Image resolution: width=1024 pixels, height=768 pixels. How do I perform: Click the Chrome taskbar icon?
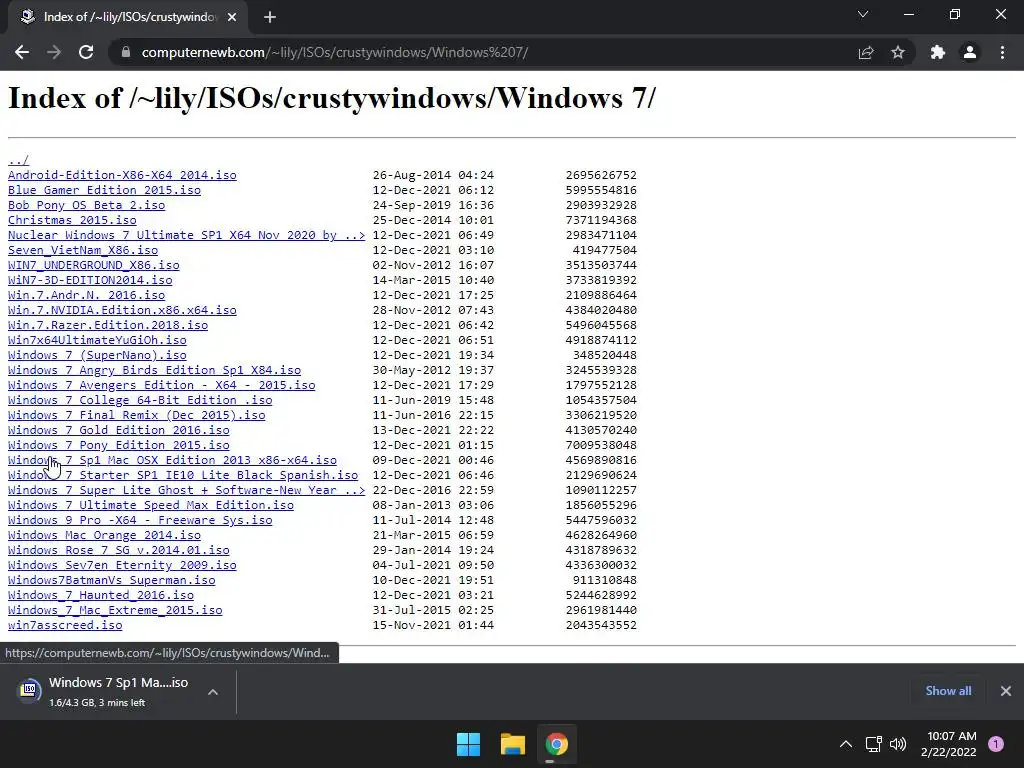(556, 744)
